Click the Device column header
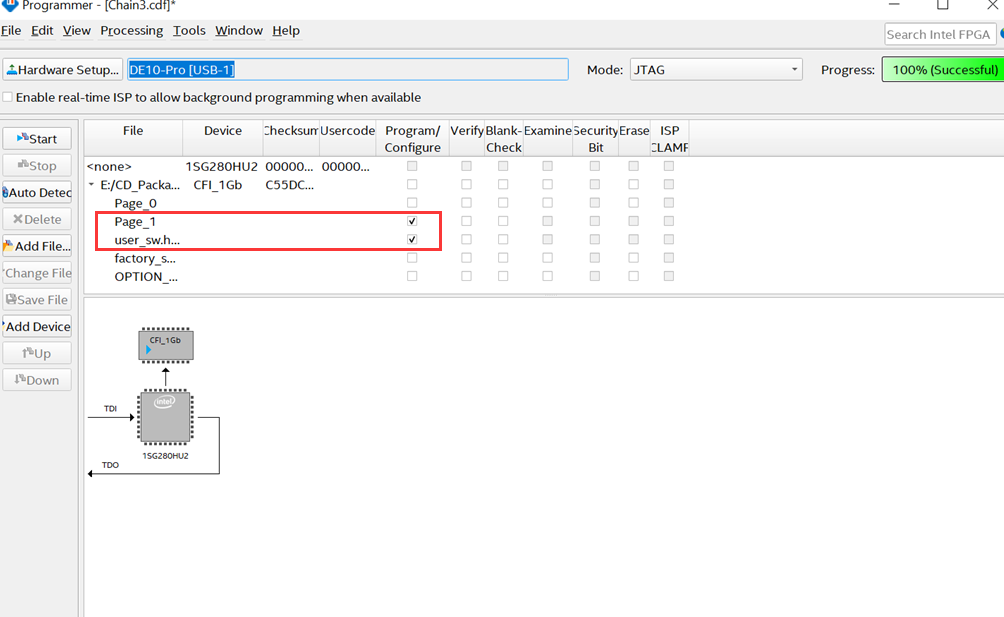Image resolution: width=1004 pixels, height=617 pixels. coord(223,138)
